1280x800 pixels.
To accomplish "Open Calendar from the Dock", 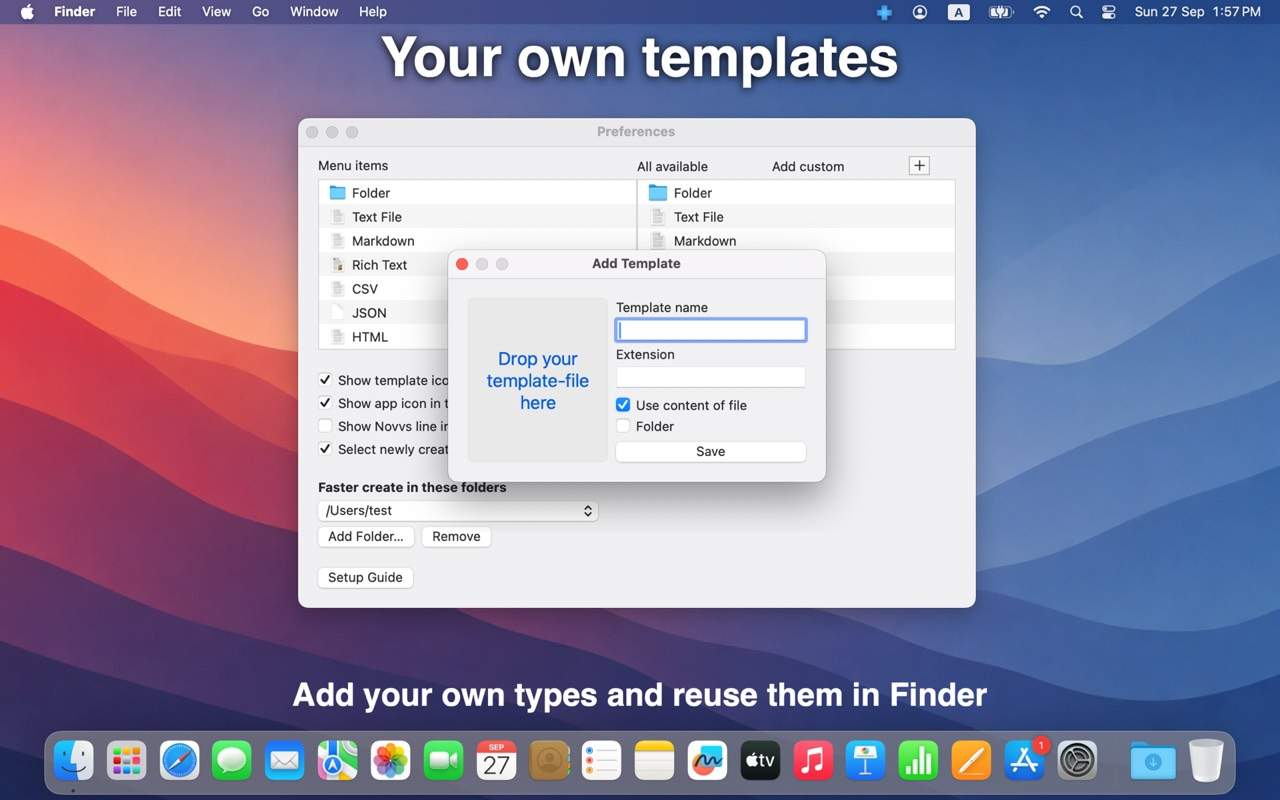I will pyautogui.click(x=496, y=761).
